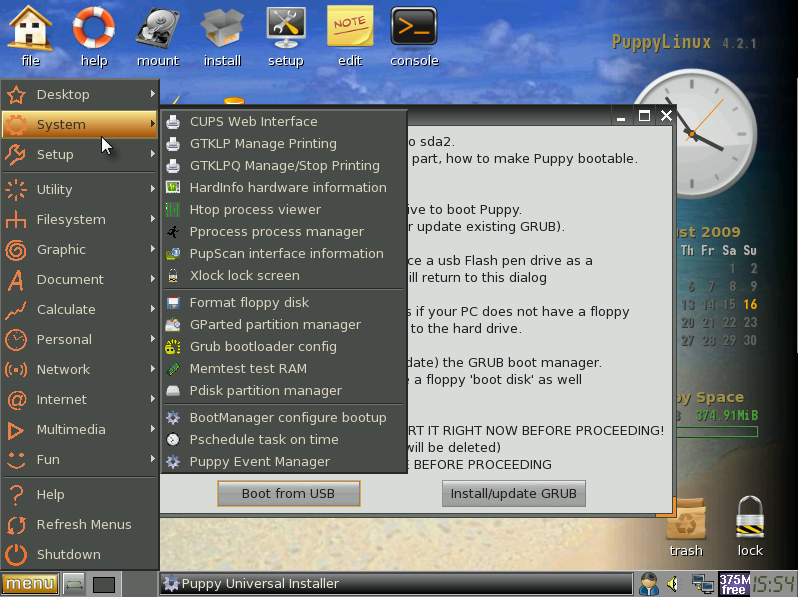798x597 pixels.
Task: Open the file desktop icon
Action: 30,36
